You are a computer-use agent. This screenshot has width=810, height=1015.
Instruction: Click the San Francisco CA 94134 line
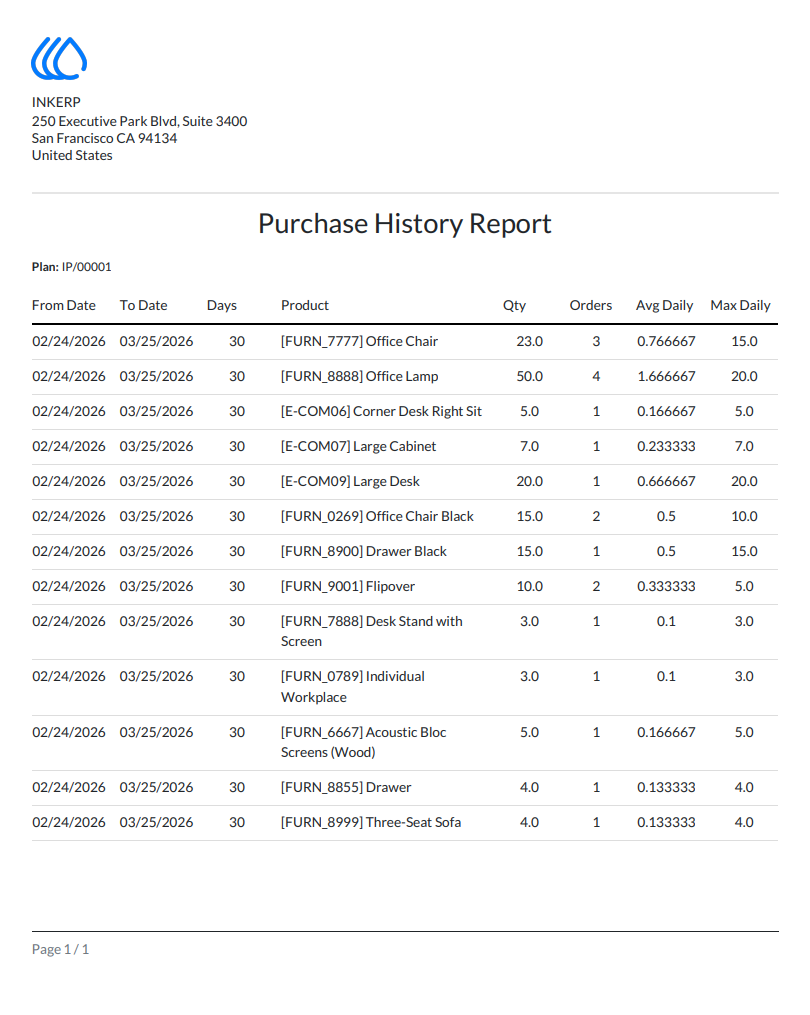click(104, 138)
